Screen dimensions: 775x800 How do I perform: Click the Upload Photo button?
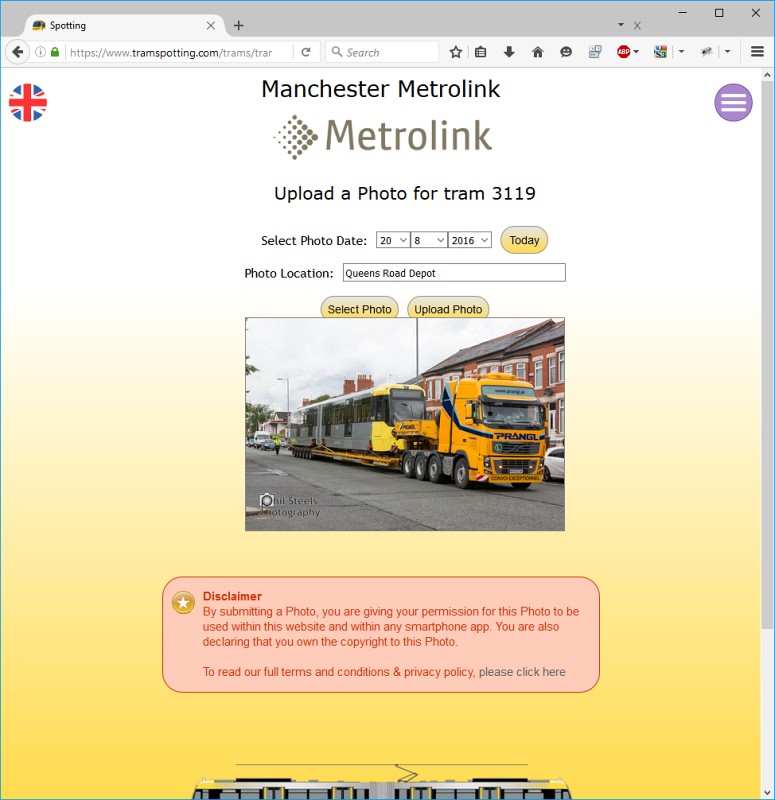(x=448, y=308)
